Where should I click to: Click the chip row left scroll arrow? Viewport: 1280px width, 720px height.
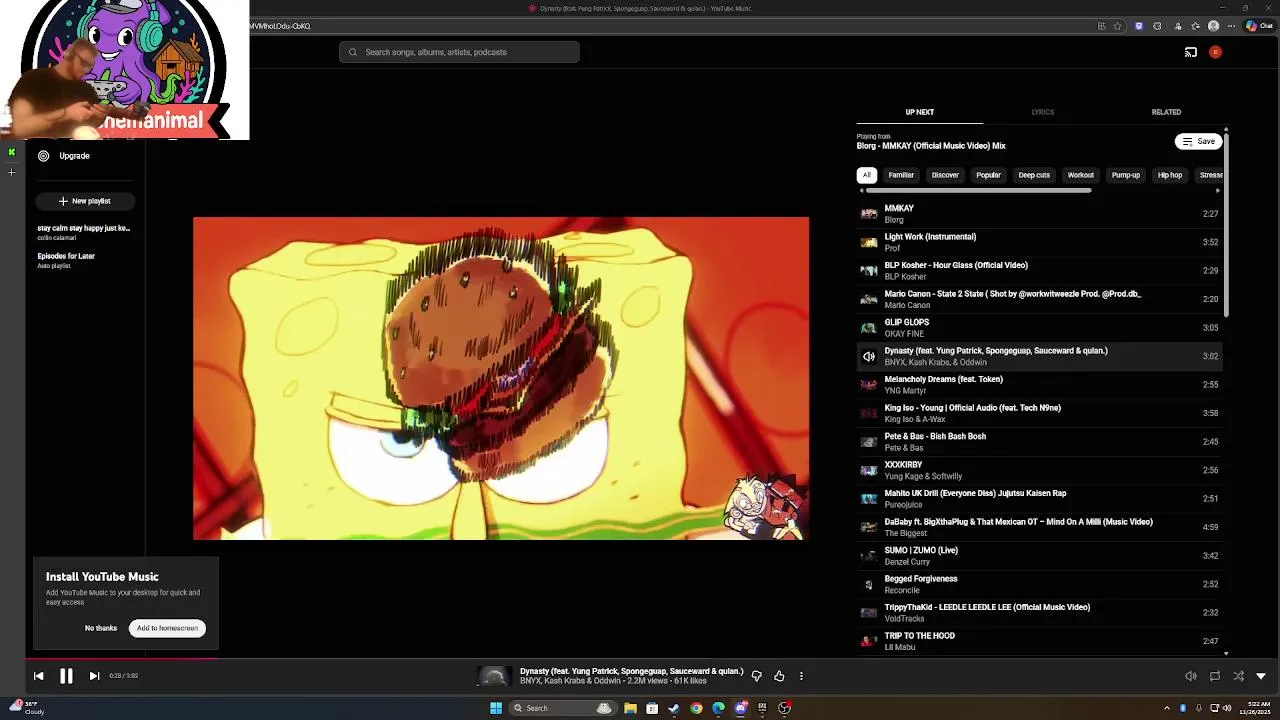click(861, 190)
